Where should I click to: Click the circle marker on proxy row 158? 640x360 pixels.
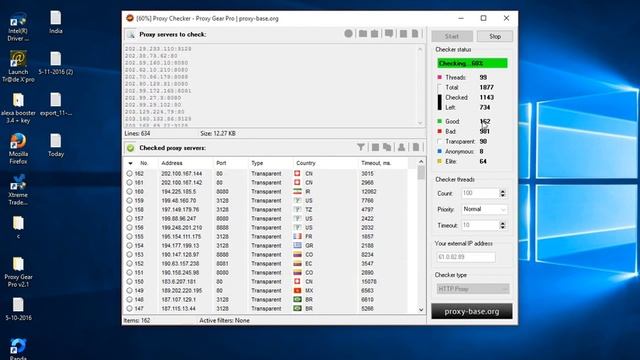click(x=129, y=209)
